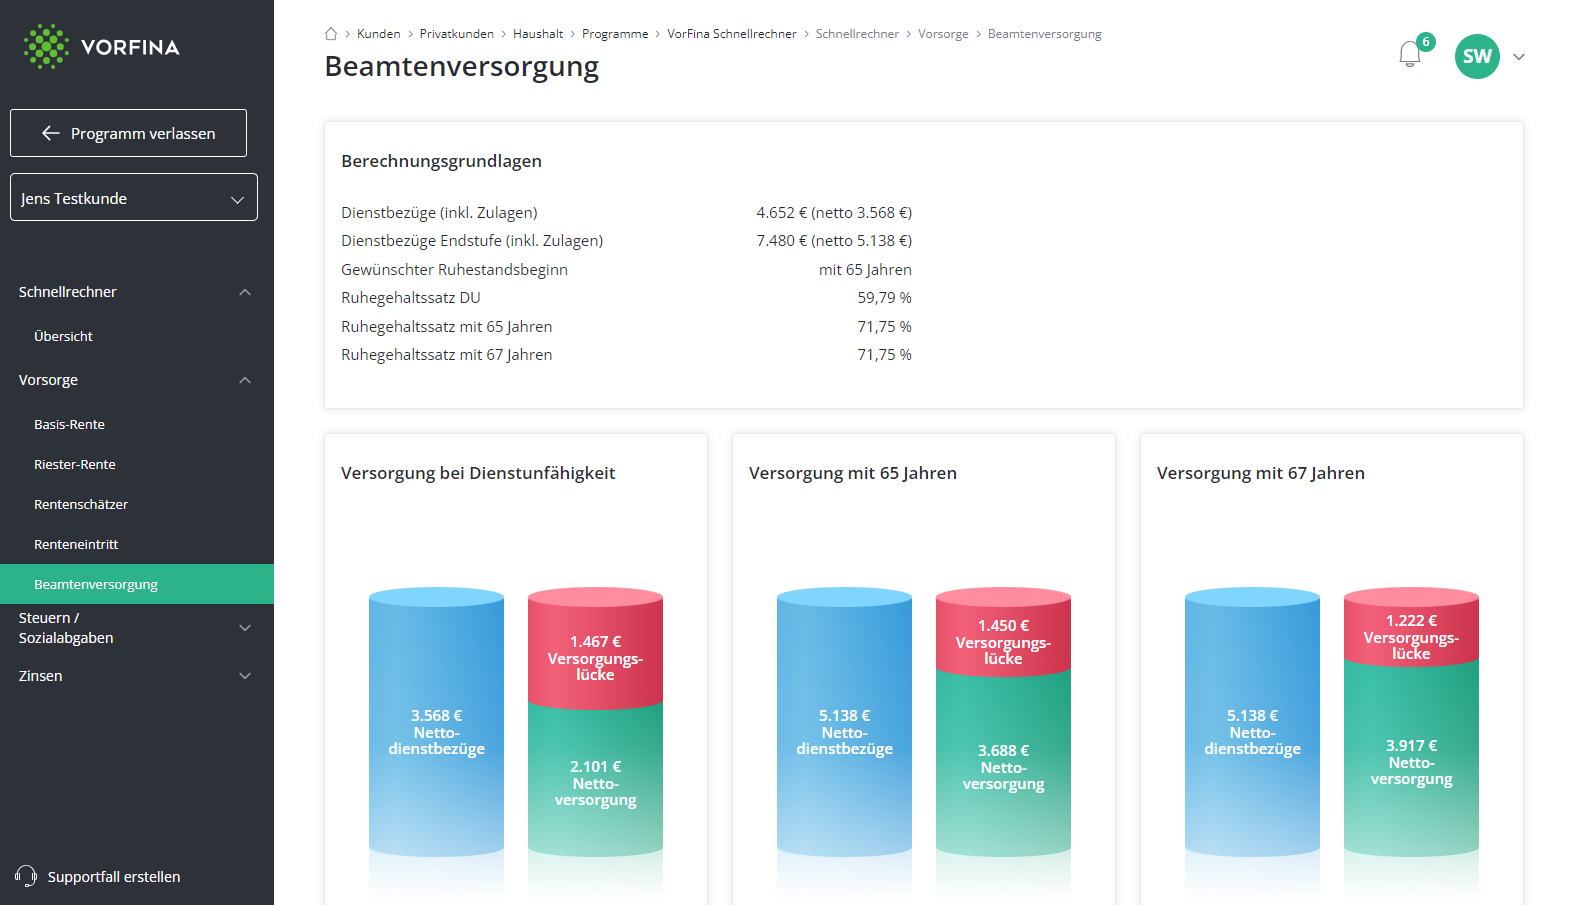
Task: Click the 'mit 65 Jahren' retirement value
Action: (x=865, y=270)
